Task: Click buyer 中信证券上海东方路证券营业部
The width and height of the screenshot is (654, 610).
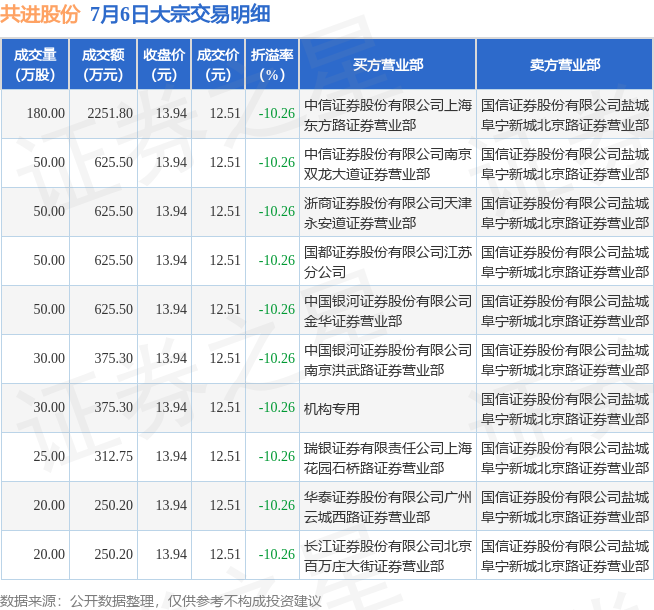Action: [387, 115]
